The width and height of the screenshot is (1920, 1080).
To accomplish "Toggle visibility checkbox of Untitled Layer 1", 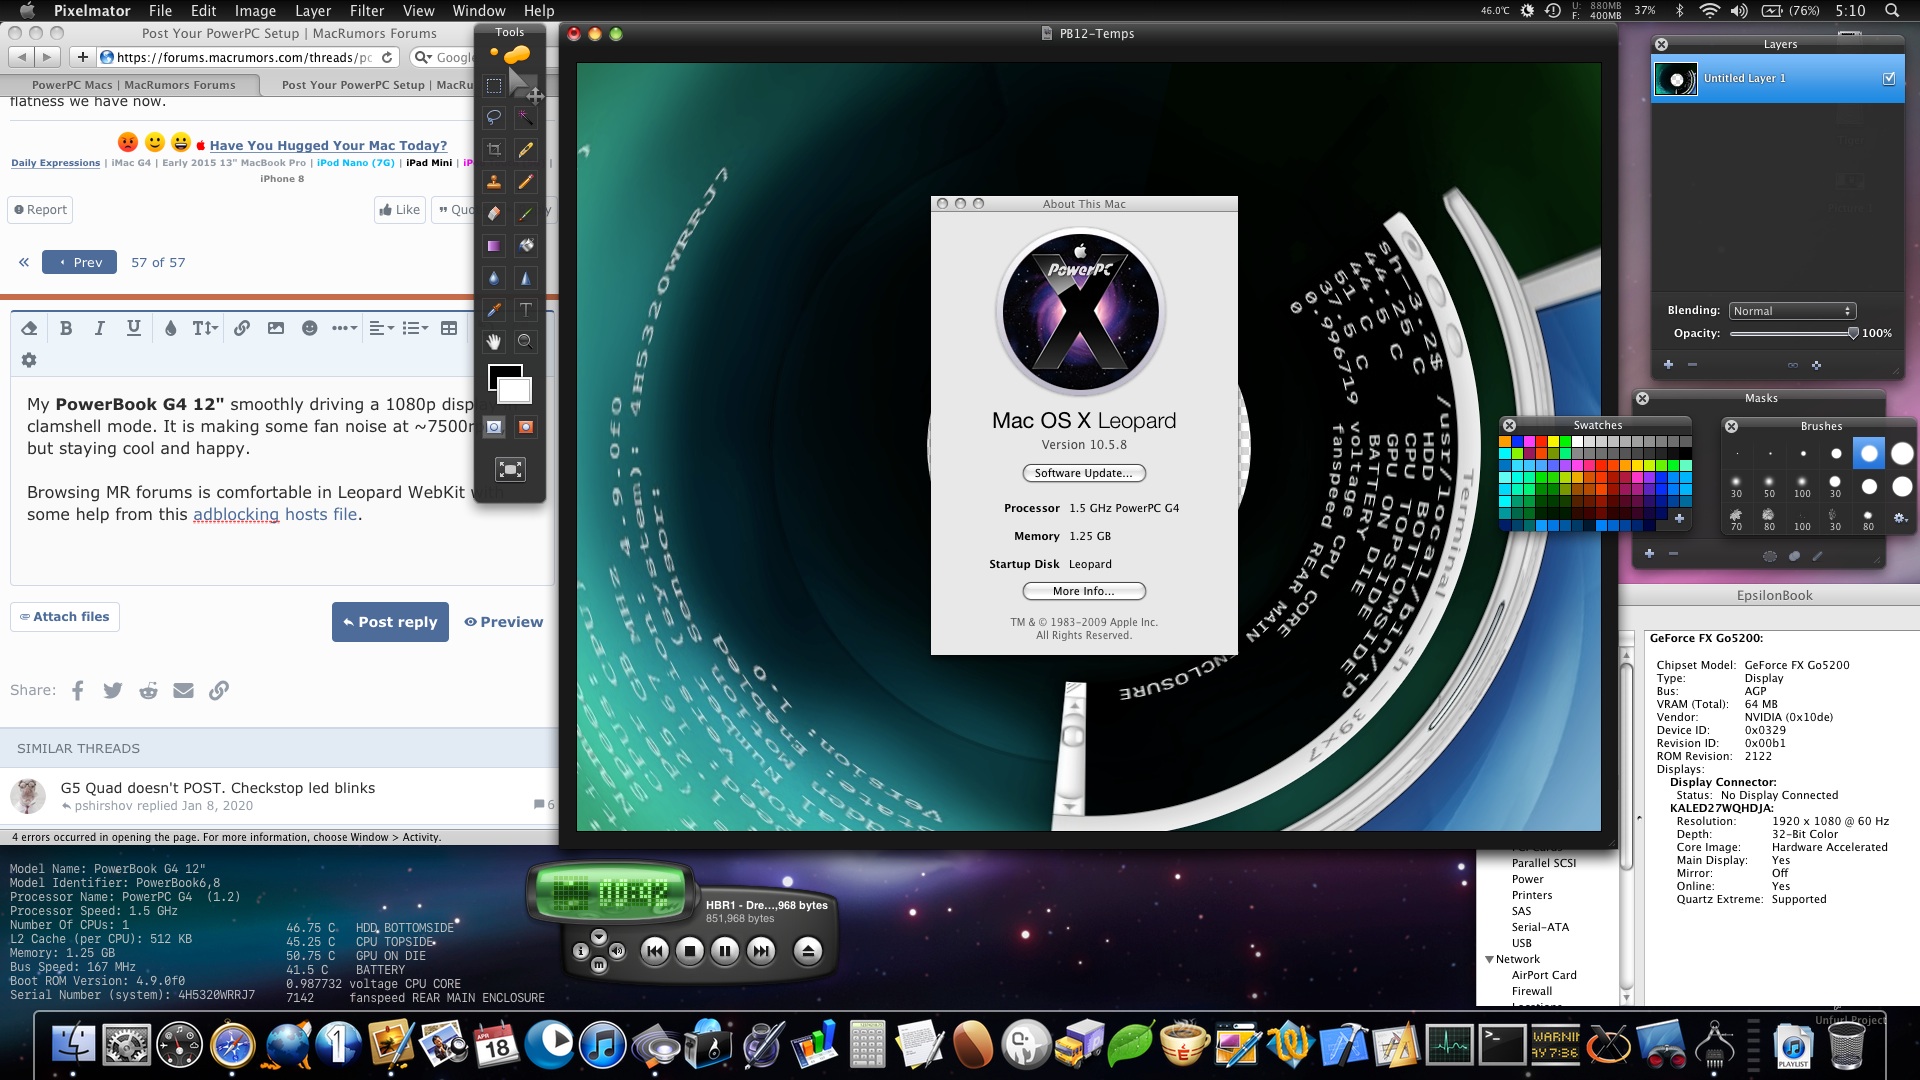I will point(1888,78).
